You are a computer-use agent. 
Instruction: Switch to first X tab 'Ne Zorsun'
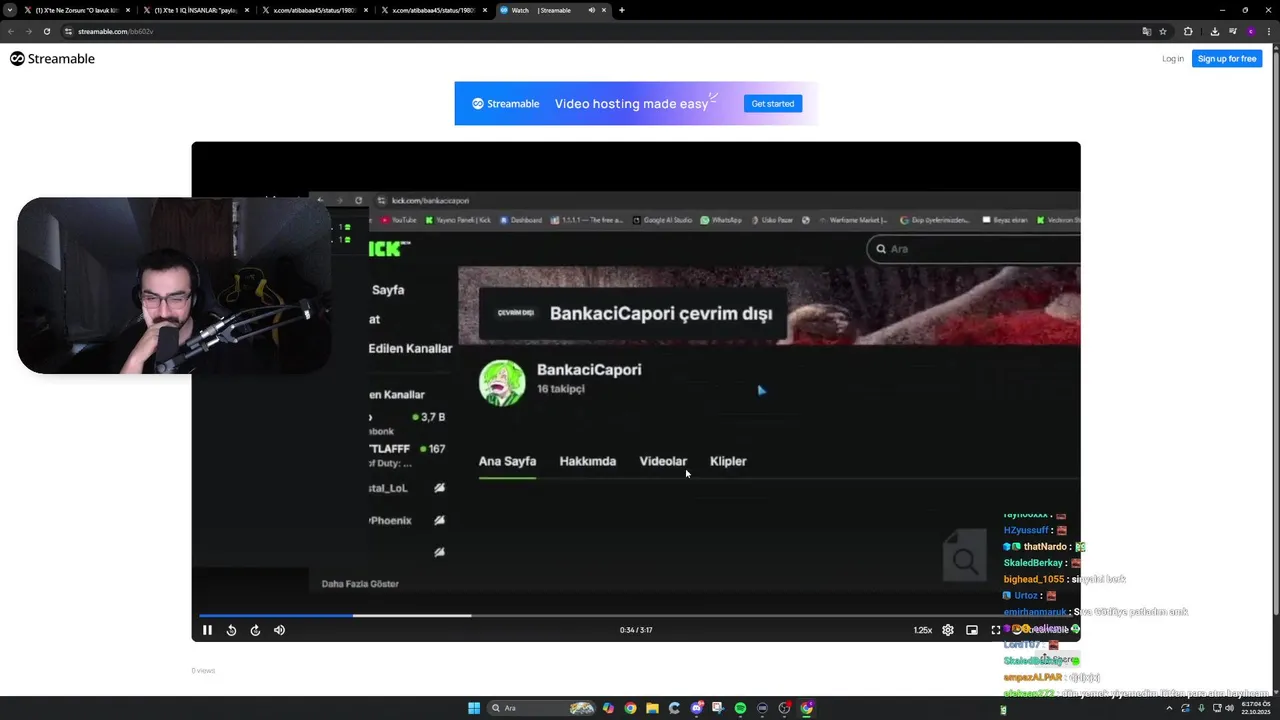[x=78, y=10]
